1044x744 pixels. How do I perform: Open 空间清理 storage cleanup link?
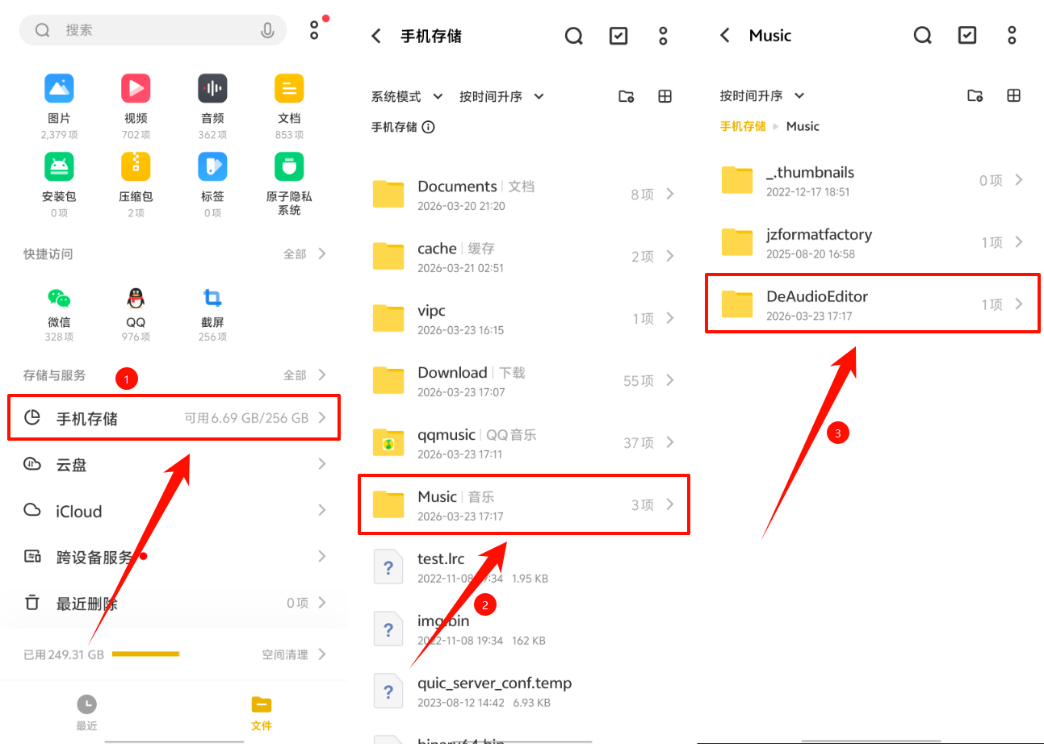pyautogui.click(x=294, y=654)
